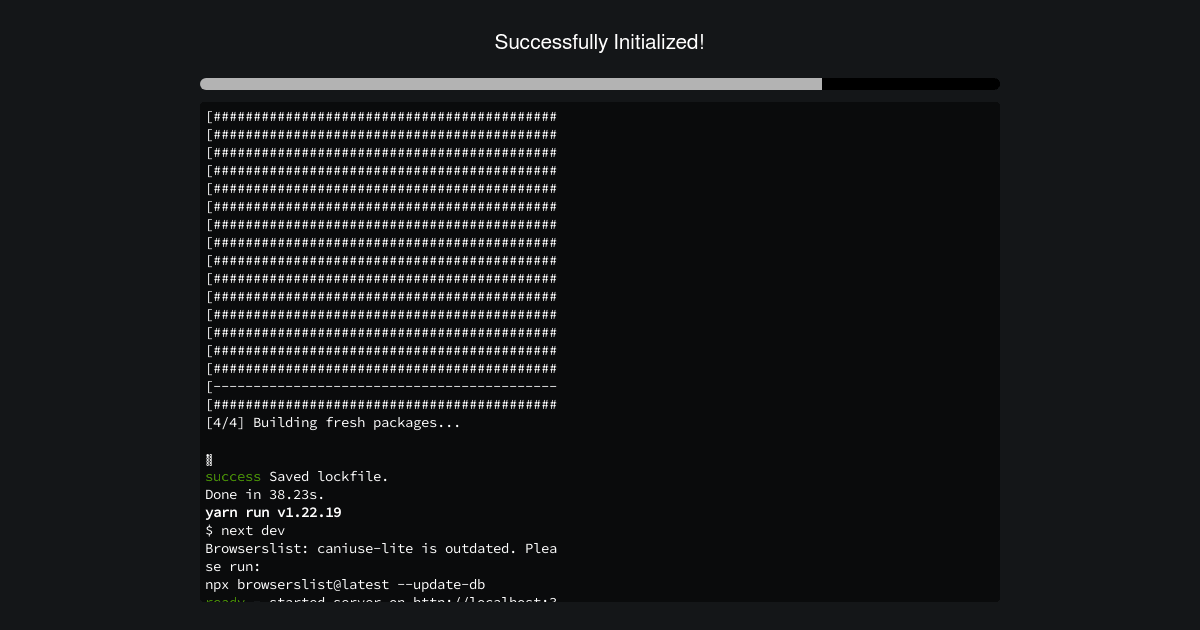1200x630 pixels.
Task: Click the green "success" label in the terminal
Action: click(233, 476)
